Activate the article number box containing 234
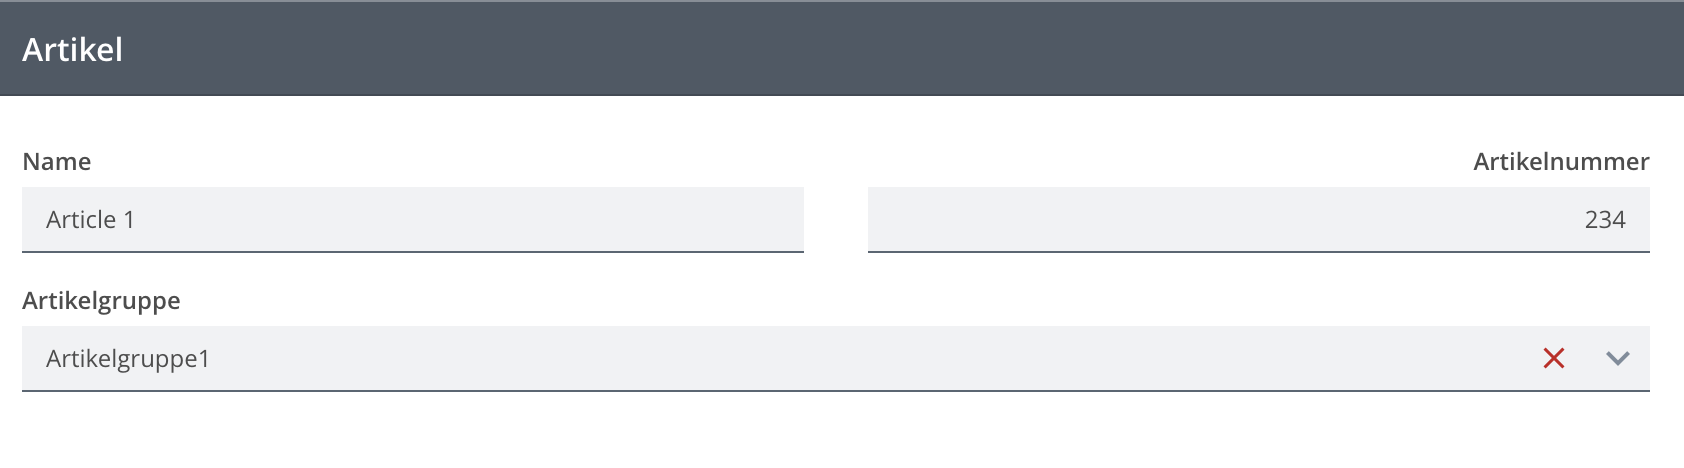 tap(1258, 220)
